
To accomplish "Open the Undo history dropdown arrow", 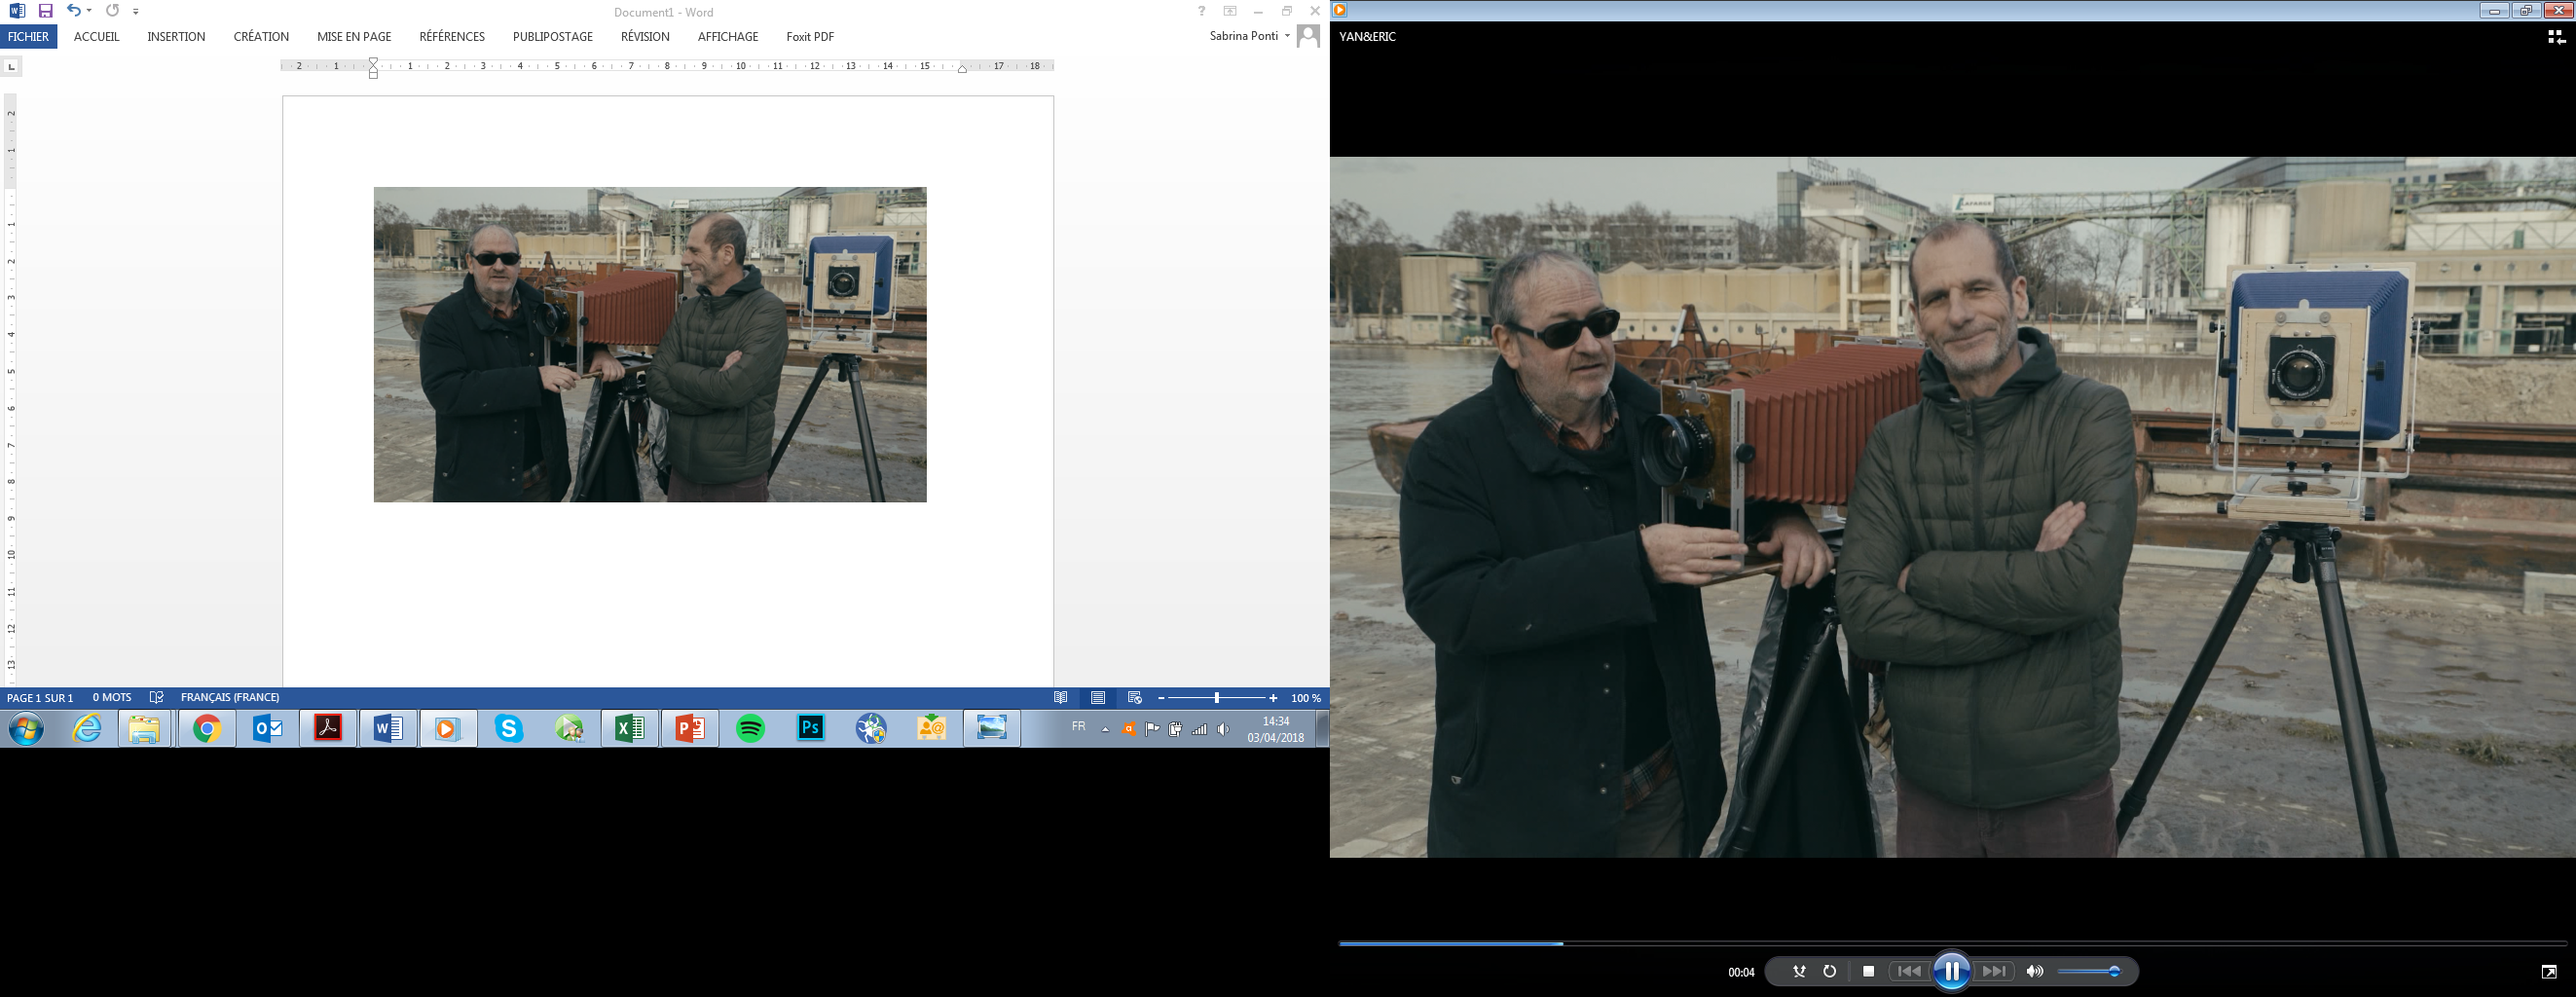I will coord(89,11).
